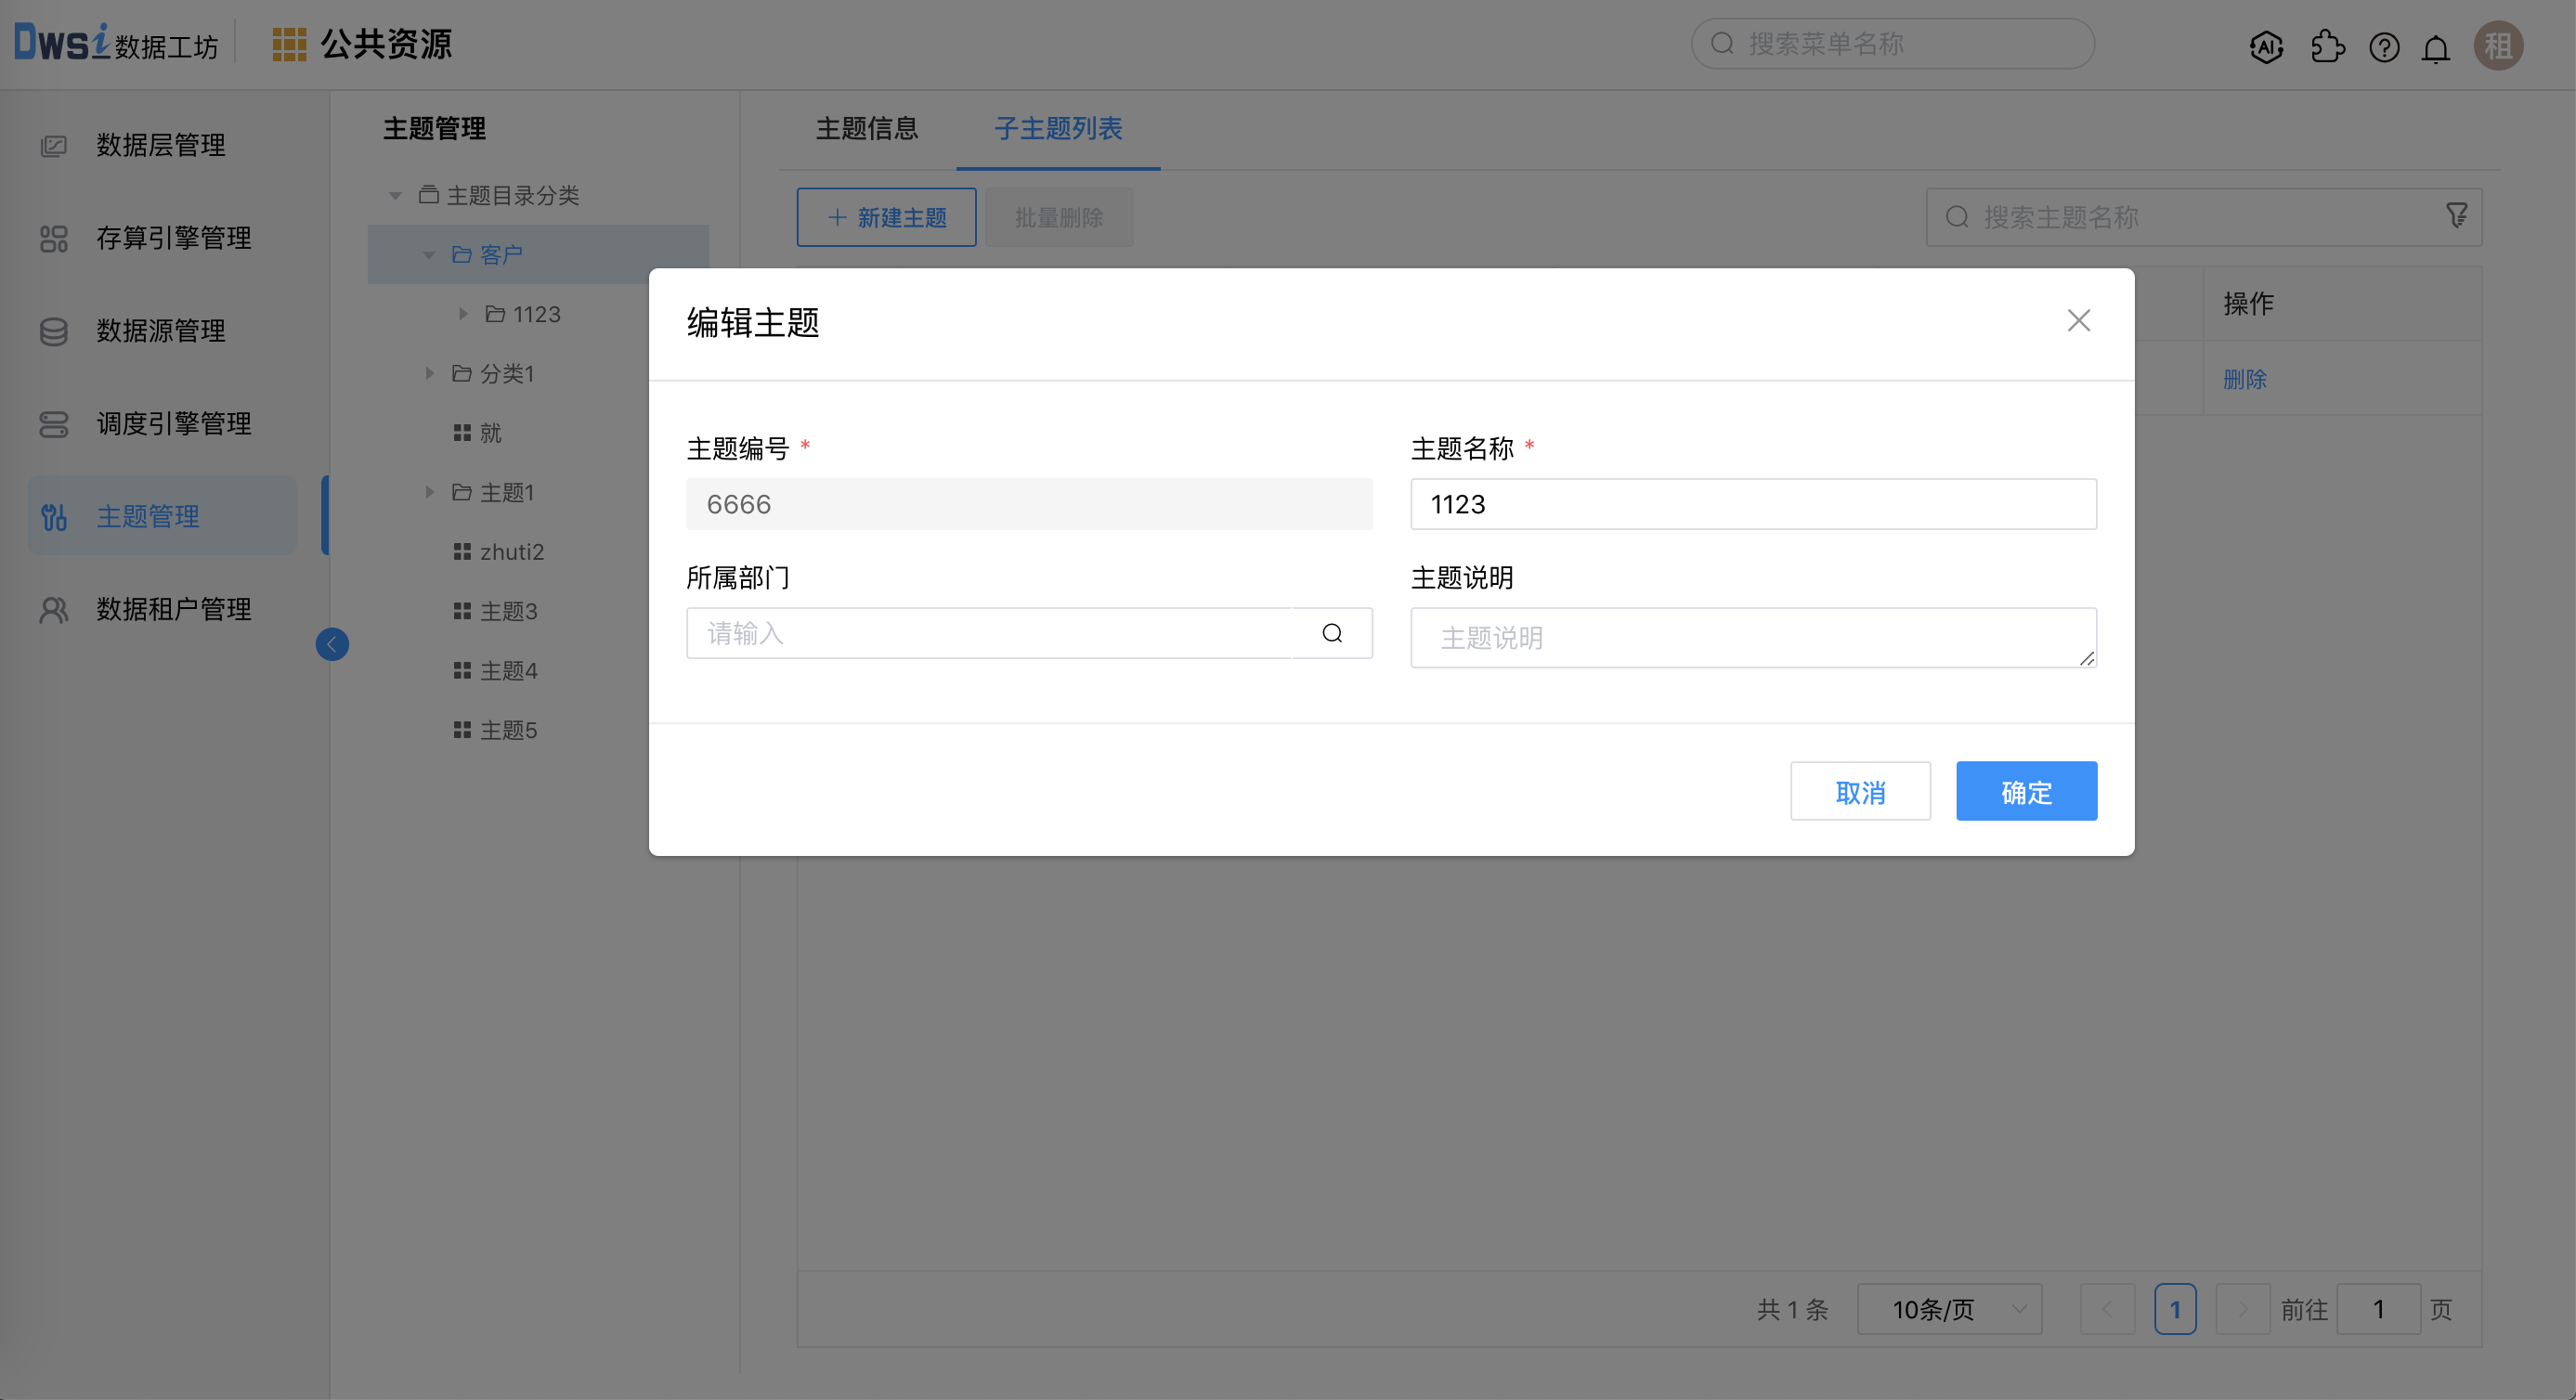The width and height of the screenshot is (2576, 1400).
Task: Collapse the left sidebar with the arrow toggle
Action: pyautogui.click(x=332, y=644)
